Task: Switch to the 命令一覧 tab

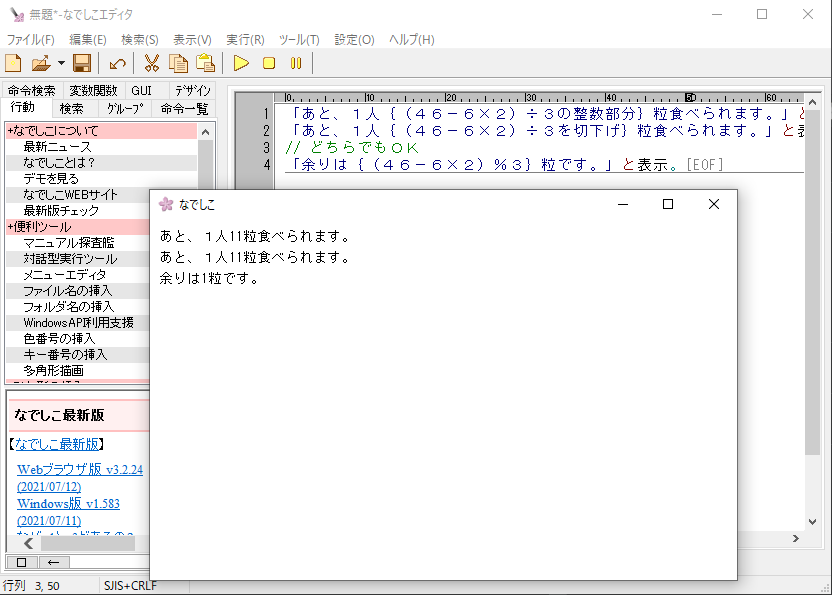Action: coord(184,108)
